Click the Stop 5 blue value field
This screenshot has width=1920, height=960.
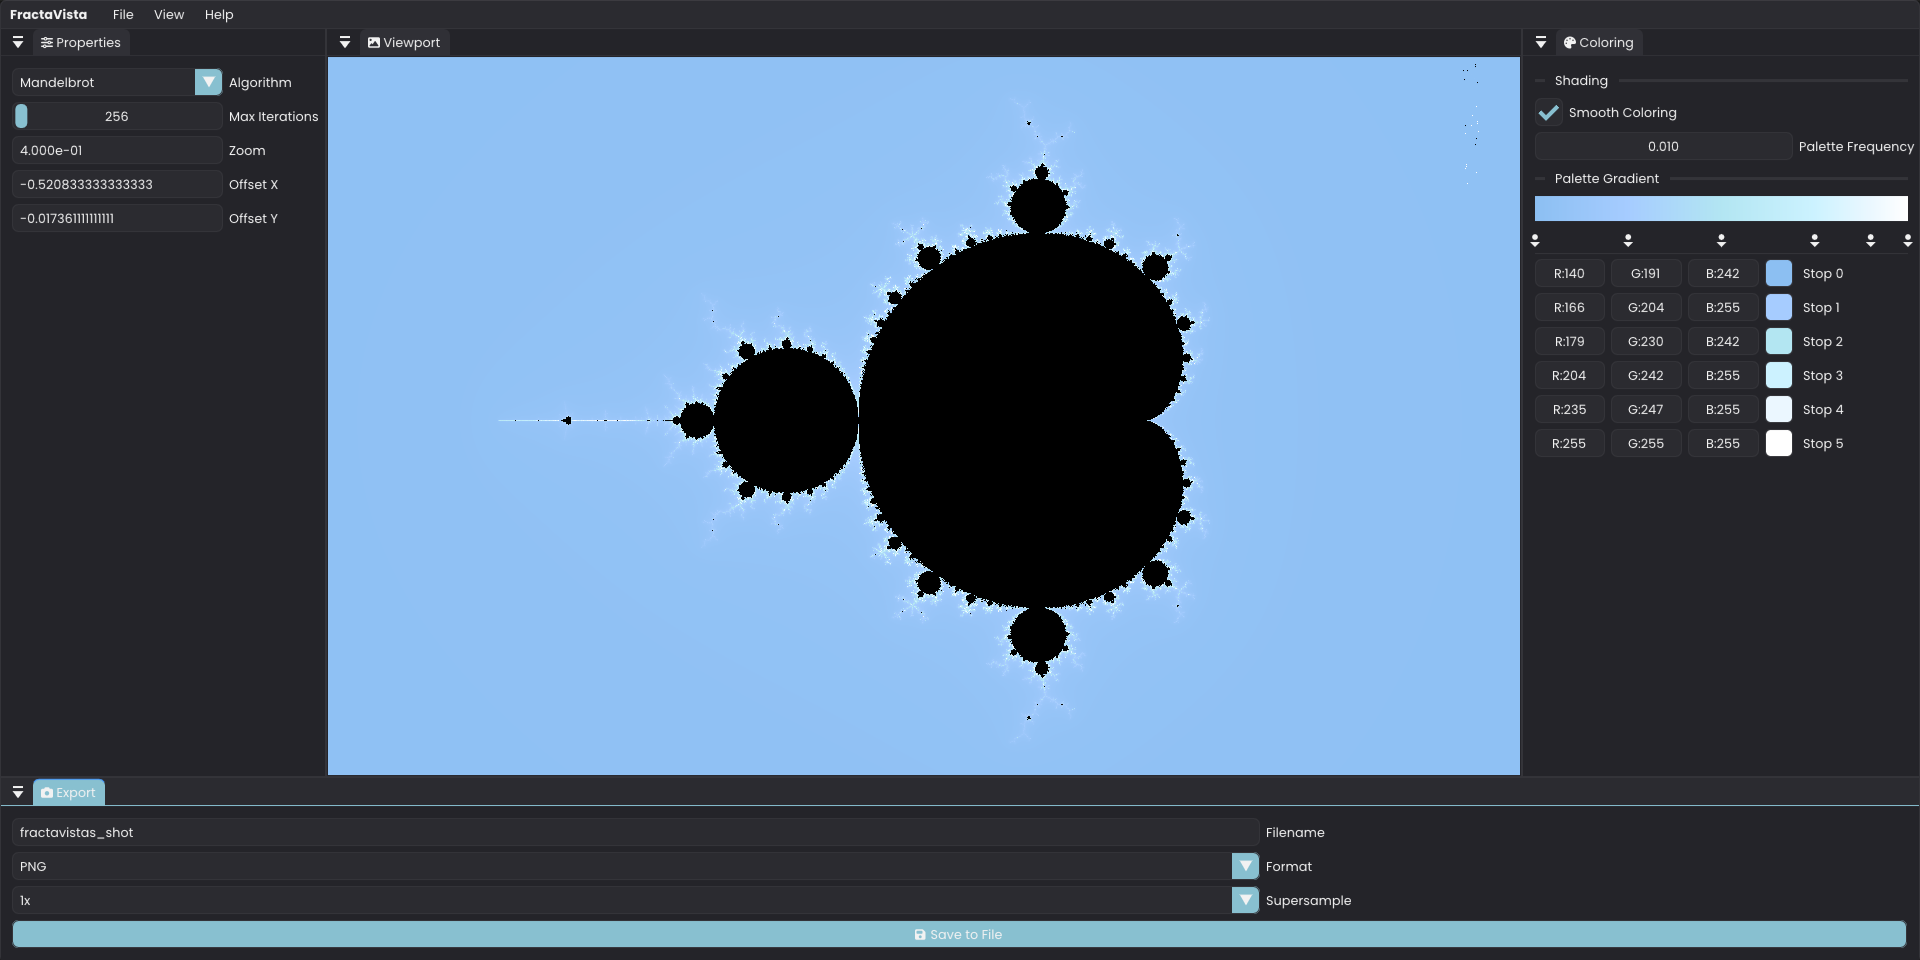[1723, 443]
